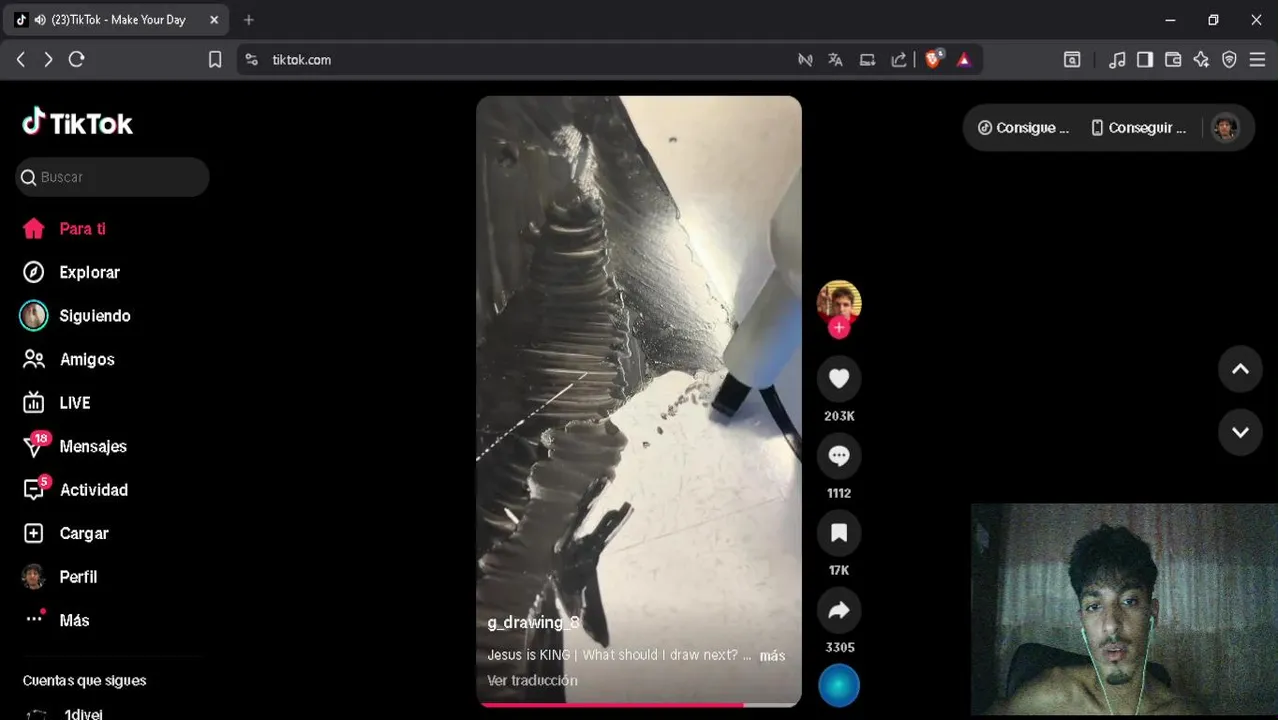1278x720 pixels.
Task: Click the browser music note icon
Action: click(x=1118, y=60)
